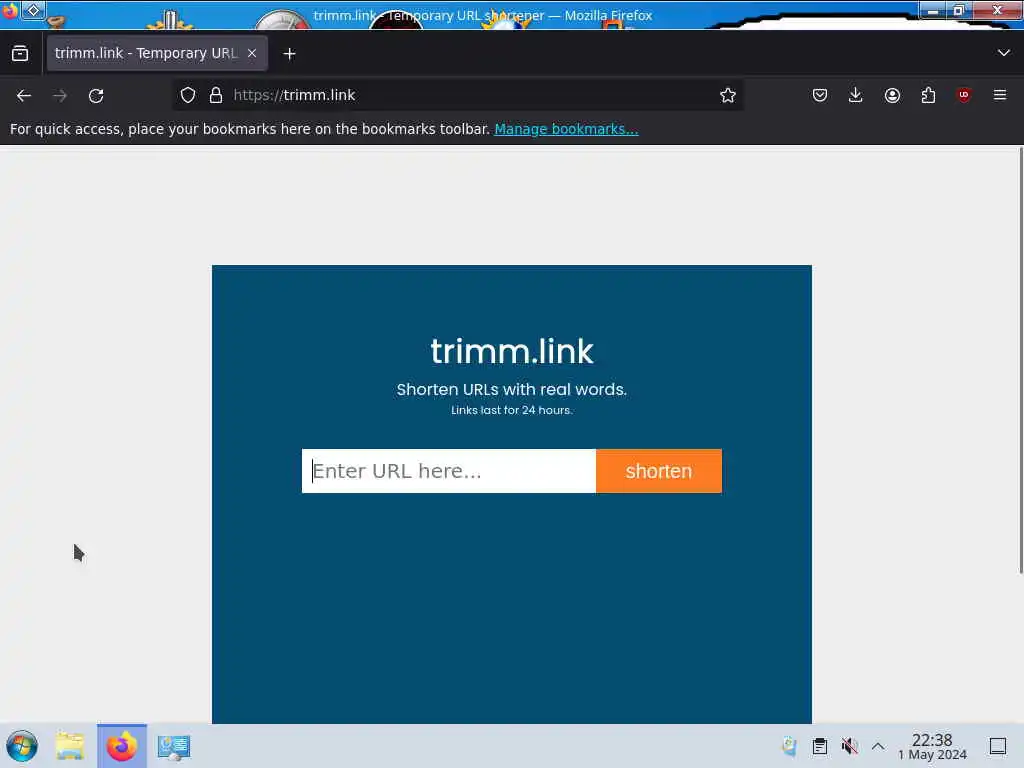This screenshot has height=768, width=1024.
Task: Follow the Manage bookmarks link
Action: pos(566,129)
